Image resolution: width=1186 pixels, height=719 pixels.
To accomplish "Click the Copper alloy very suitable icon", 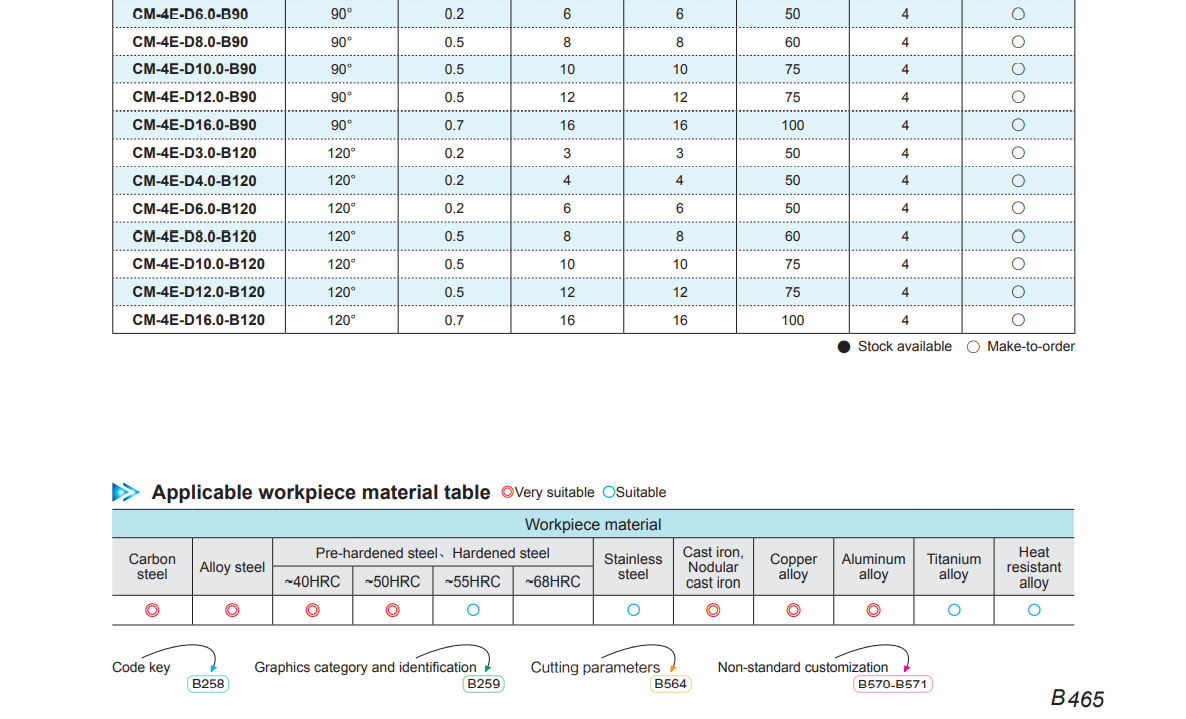I will [x=793, y=610].
